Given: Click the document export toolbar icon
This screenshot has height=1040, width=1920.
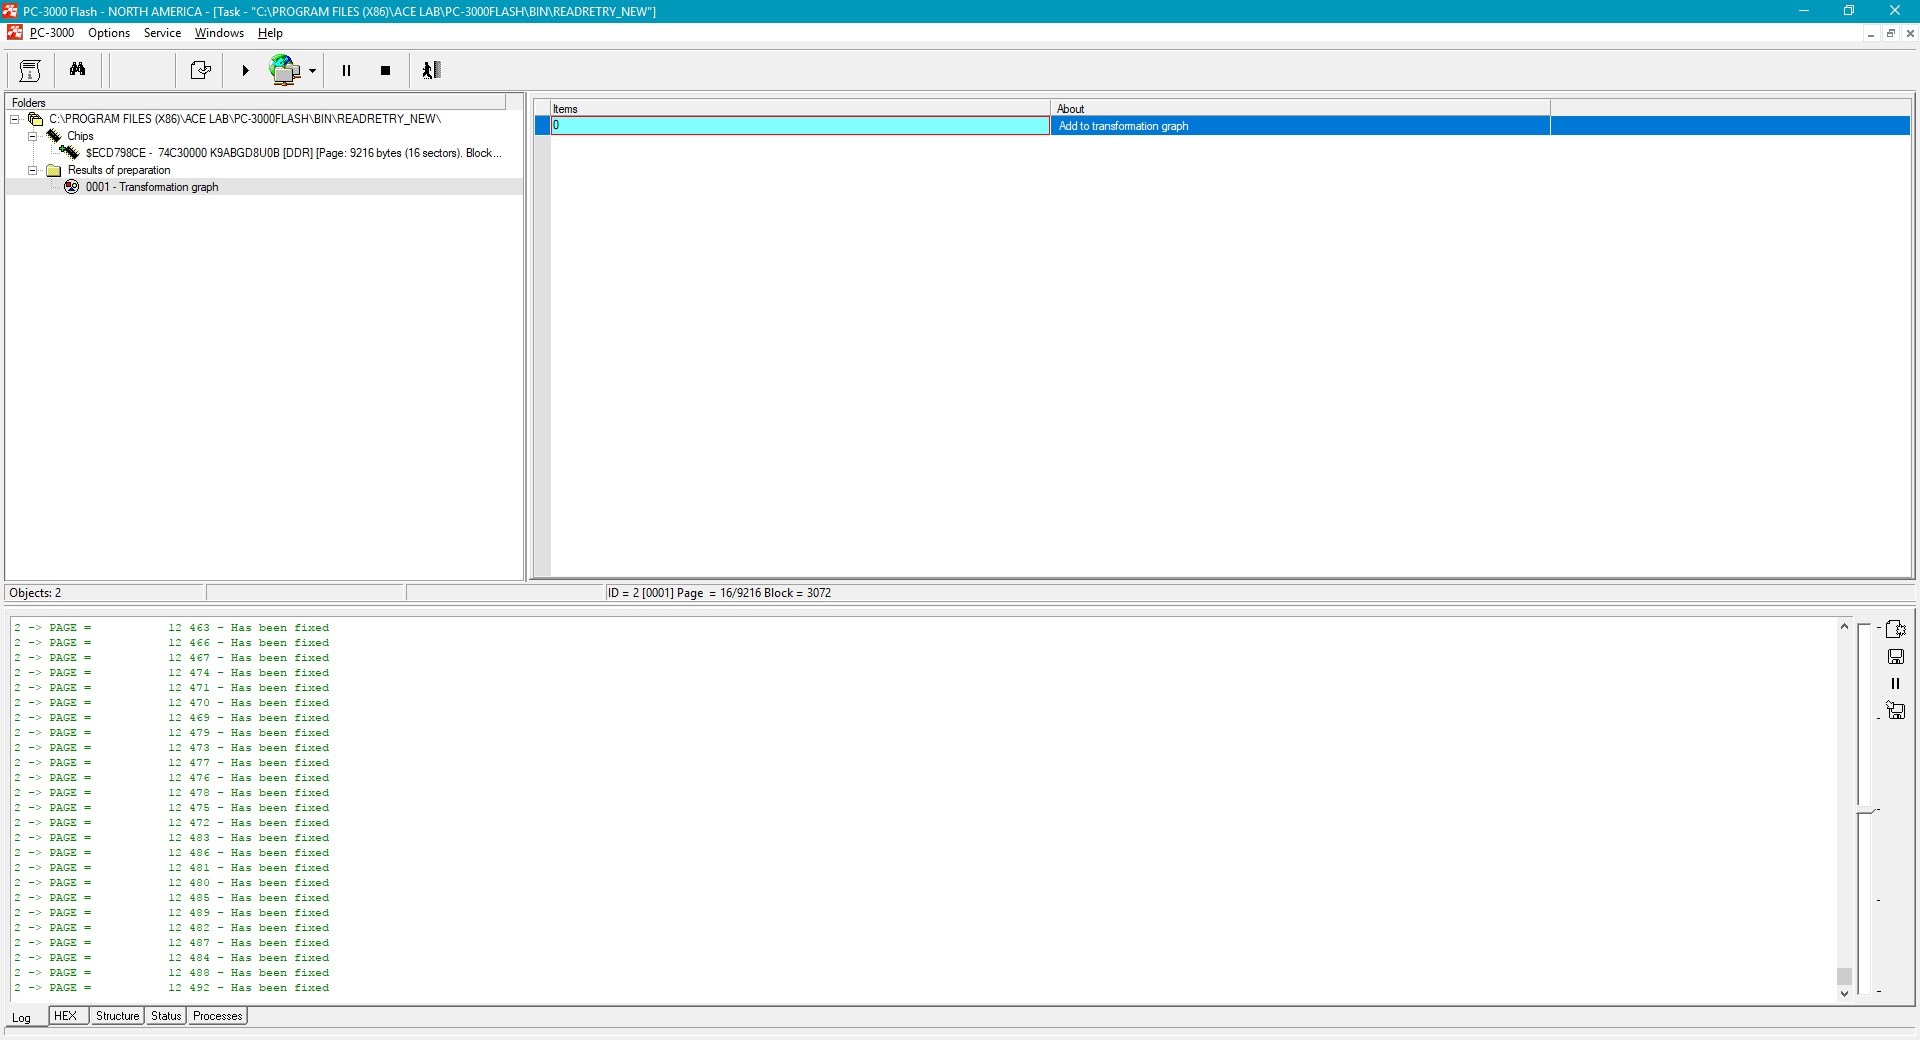Looking at the screenshot, I should 200,70.
